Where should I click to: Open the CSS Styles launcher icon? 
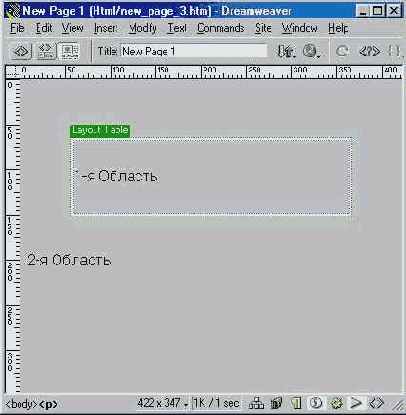[x=316, y=404]
